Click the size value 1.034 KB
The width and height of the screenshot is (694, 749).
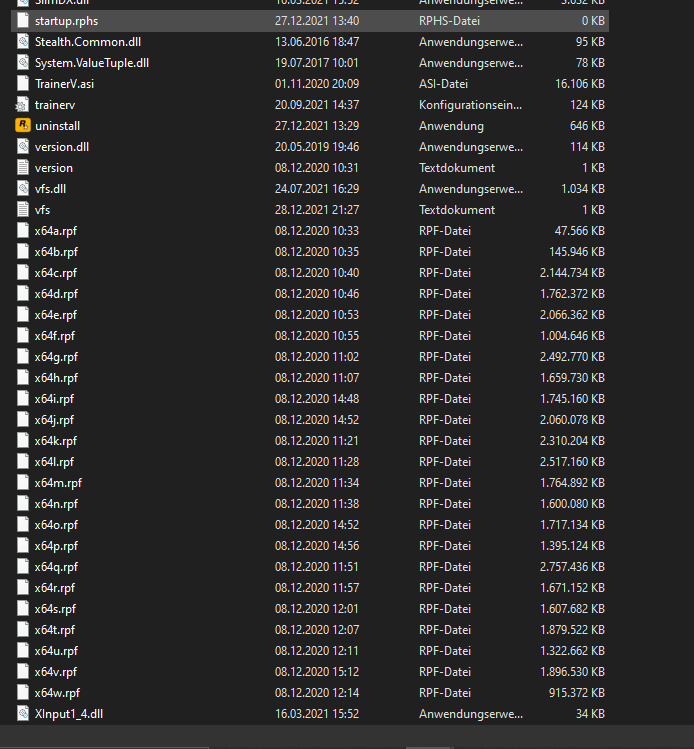(x=583, y=189)
